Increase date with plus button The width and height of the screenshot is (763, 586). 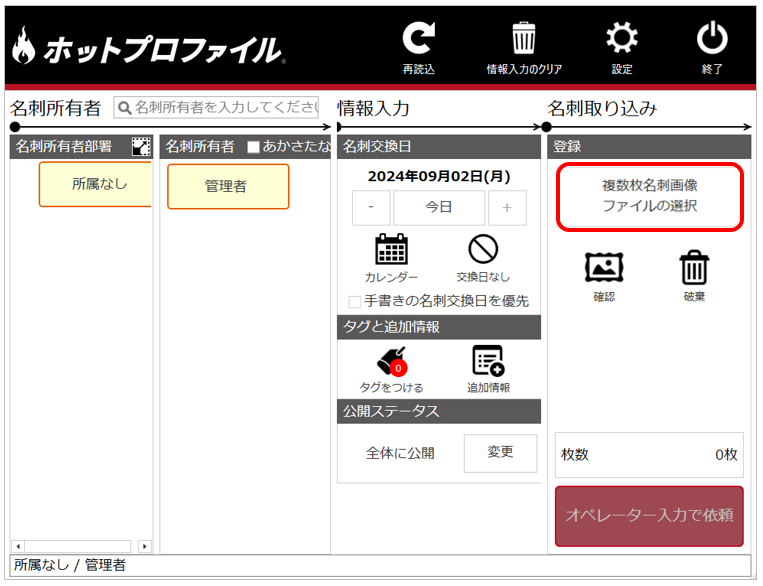[x=507, y=208]
